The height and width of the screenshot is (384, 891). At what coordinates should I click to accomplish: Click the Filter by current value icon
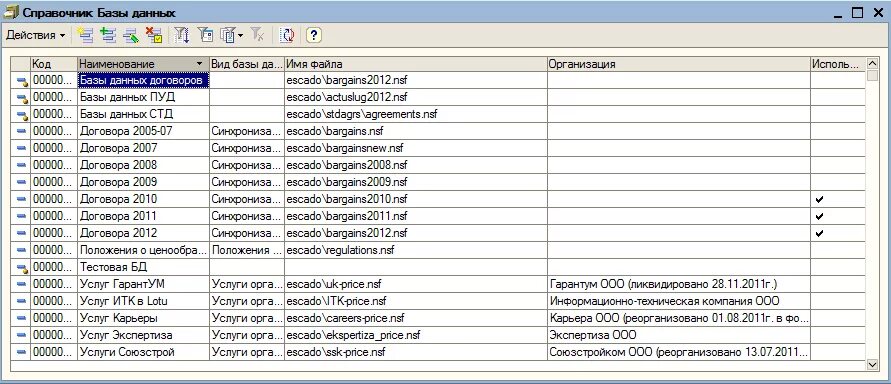point(205,35)
